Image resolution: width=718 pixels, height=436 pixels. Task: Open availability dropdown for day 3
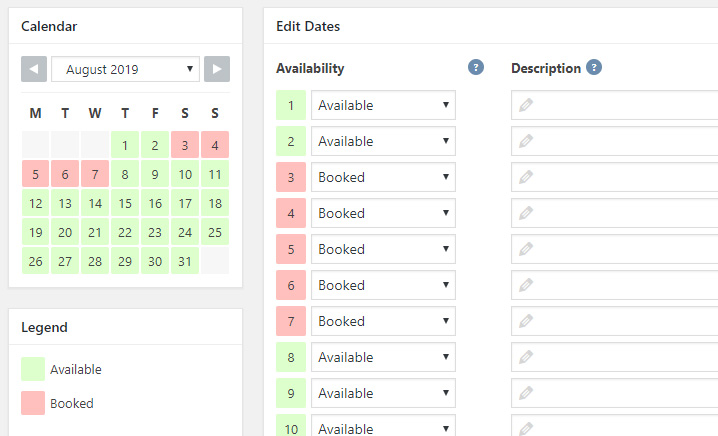[383, 177]
